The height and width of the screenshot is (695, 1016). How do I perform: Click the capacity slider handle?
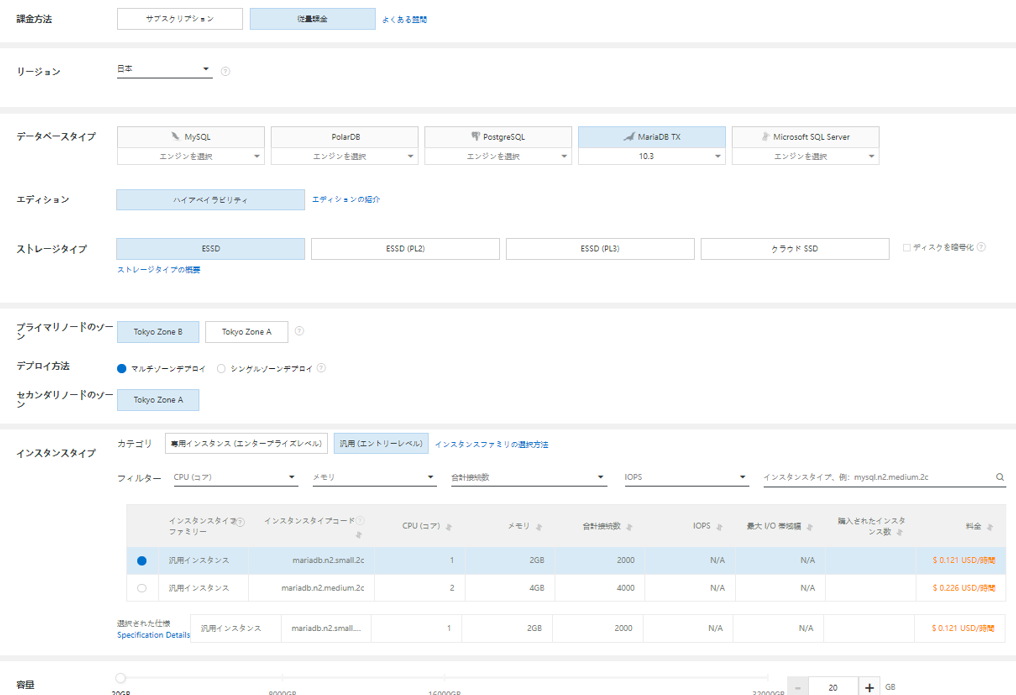click(121, 679)
